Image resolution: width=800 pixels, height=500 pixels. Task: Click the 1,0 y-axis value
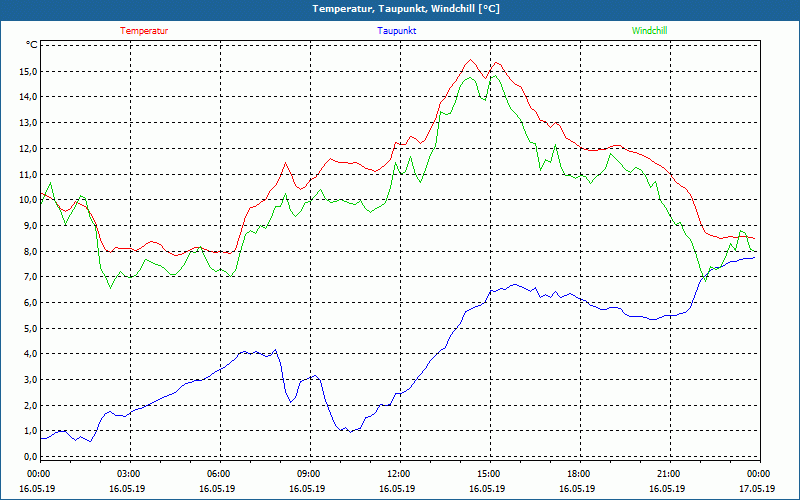click(x=30, y=431)
